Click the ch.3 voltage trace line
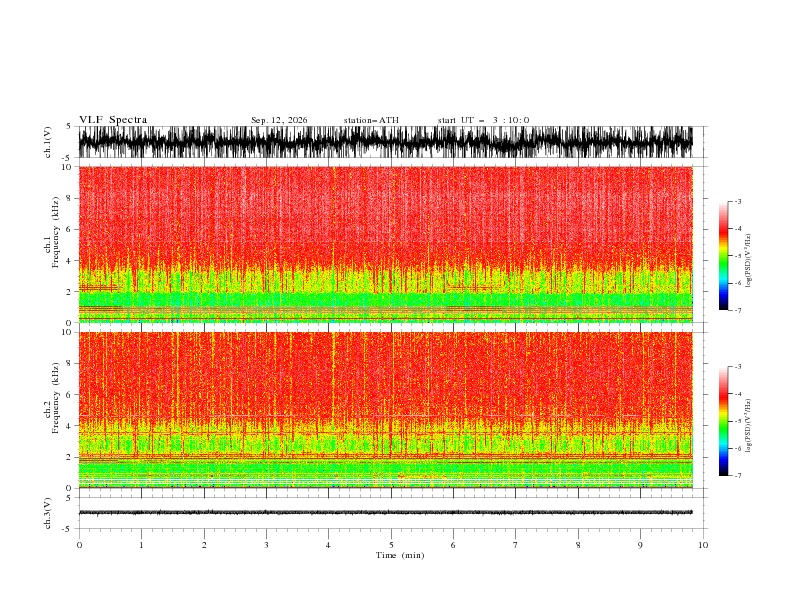Screen dimensions: 792x612 click(386, 513)
